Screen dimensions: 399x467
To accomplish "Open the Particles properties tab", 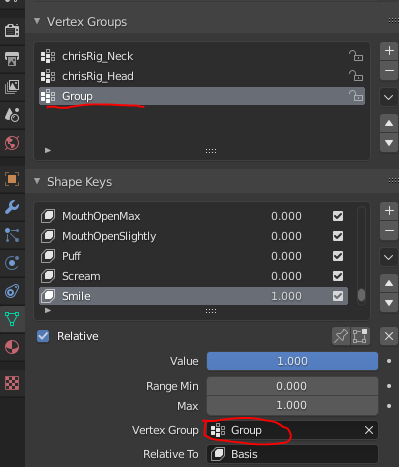I will [12, 235].
